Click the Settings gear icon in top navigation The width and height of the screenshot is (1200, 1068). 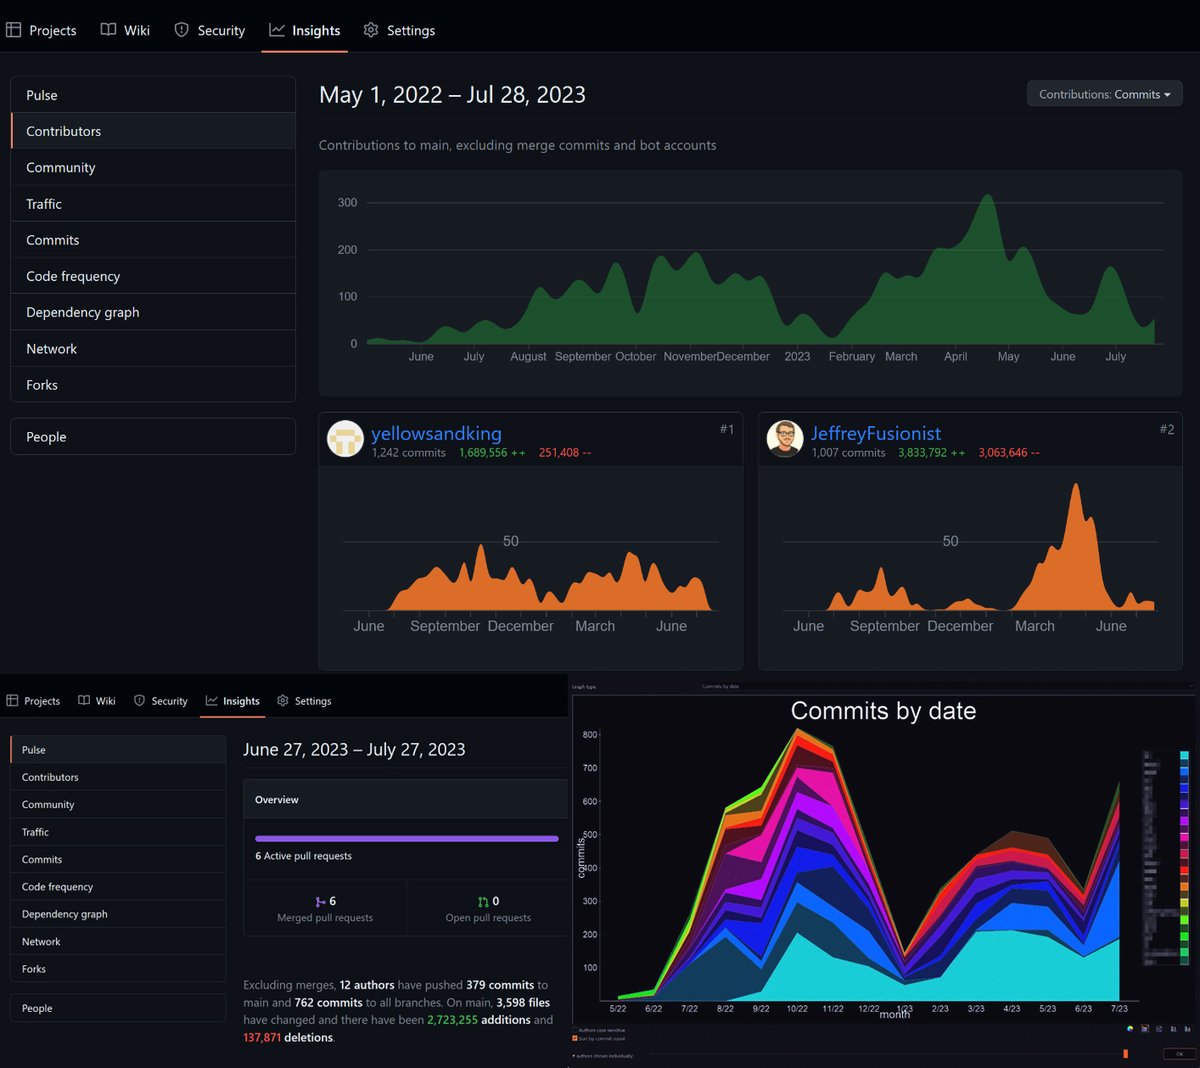pyautogui.click(x=371, y=30)
